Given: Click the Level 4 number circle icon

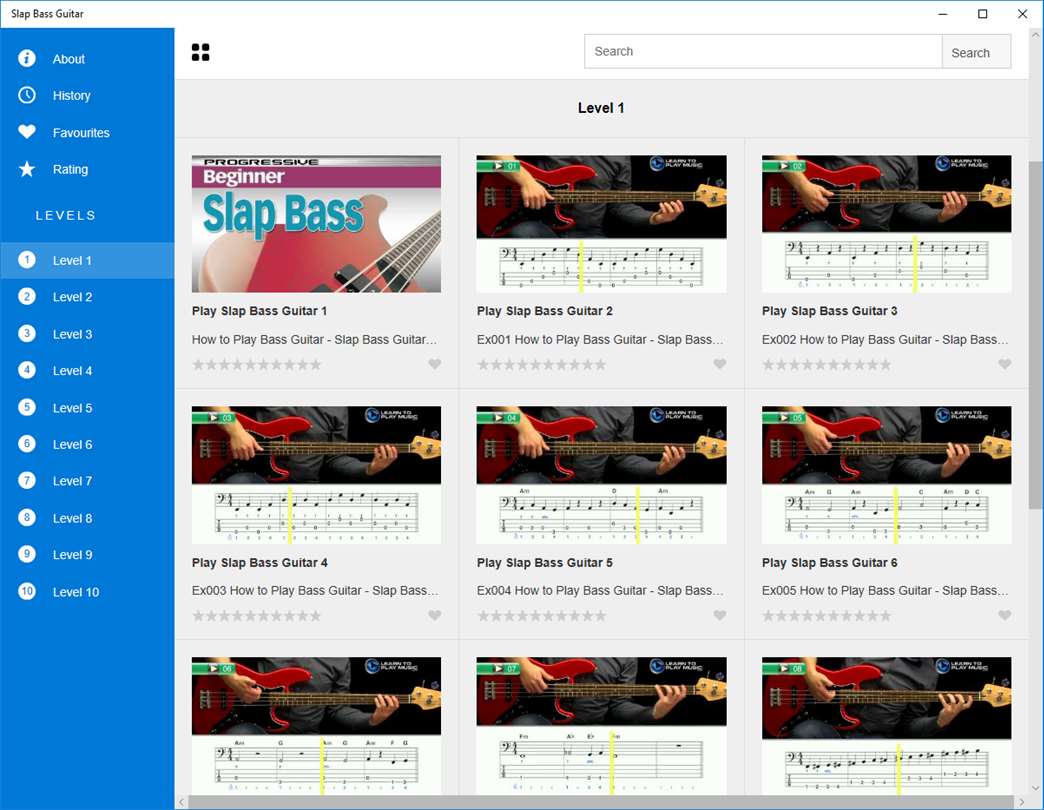Looking at the screenshot, I should 27,370.
